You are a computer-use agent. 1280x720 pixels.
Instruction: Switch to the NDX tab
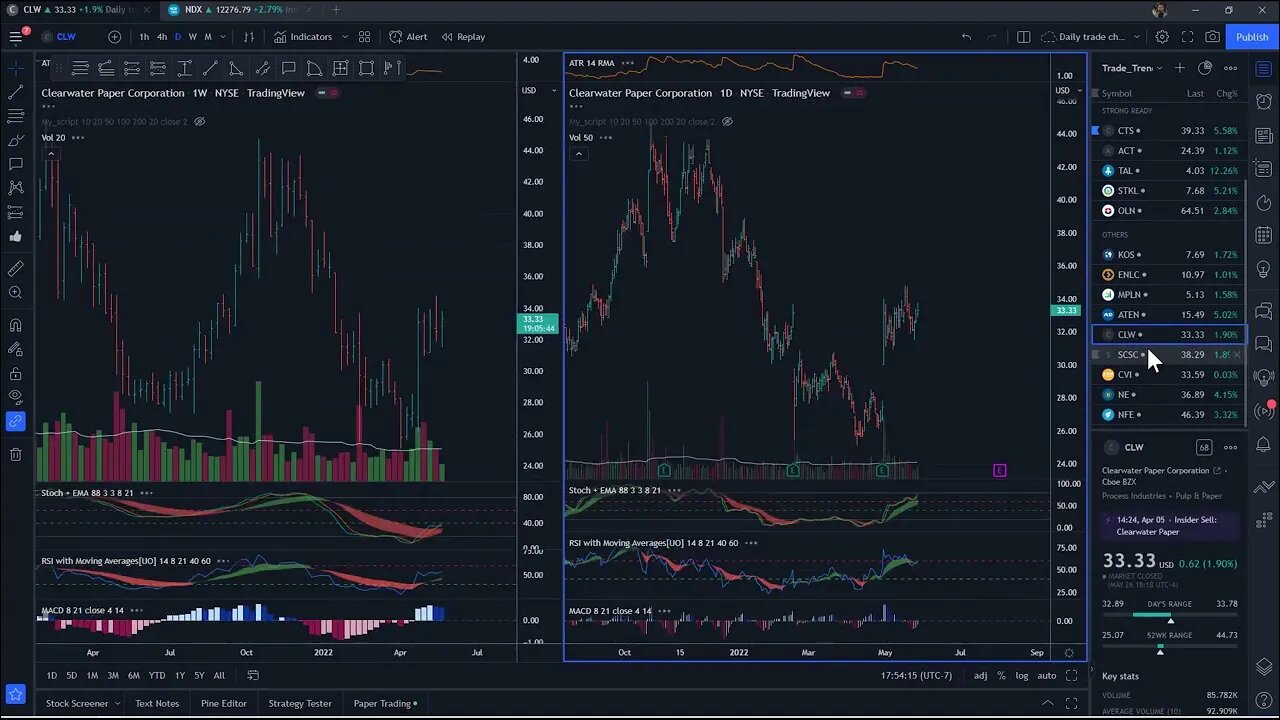point(238,10)
